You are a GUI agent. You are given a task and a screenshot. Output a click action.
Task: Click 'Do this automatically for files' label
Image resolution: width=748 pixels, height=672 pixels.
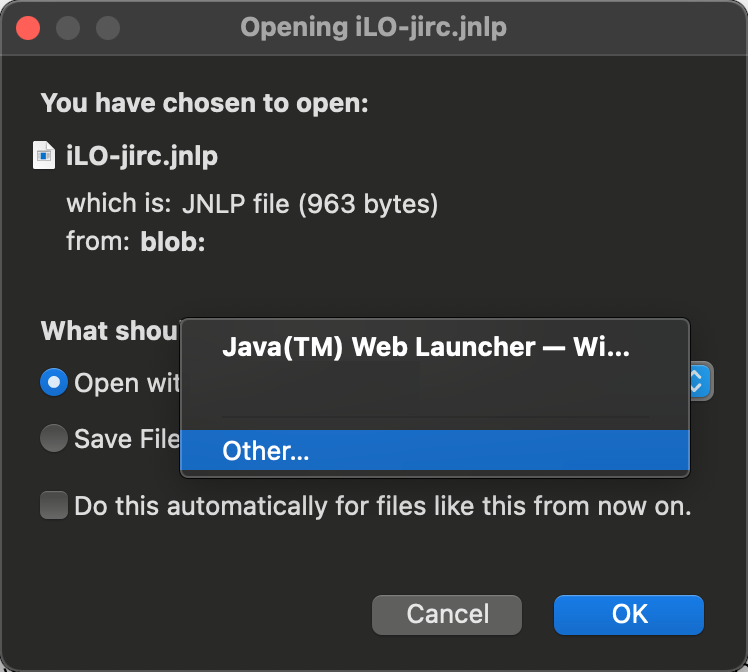tap(383, 506)
